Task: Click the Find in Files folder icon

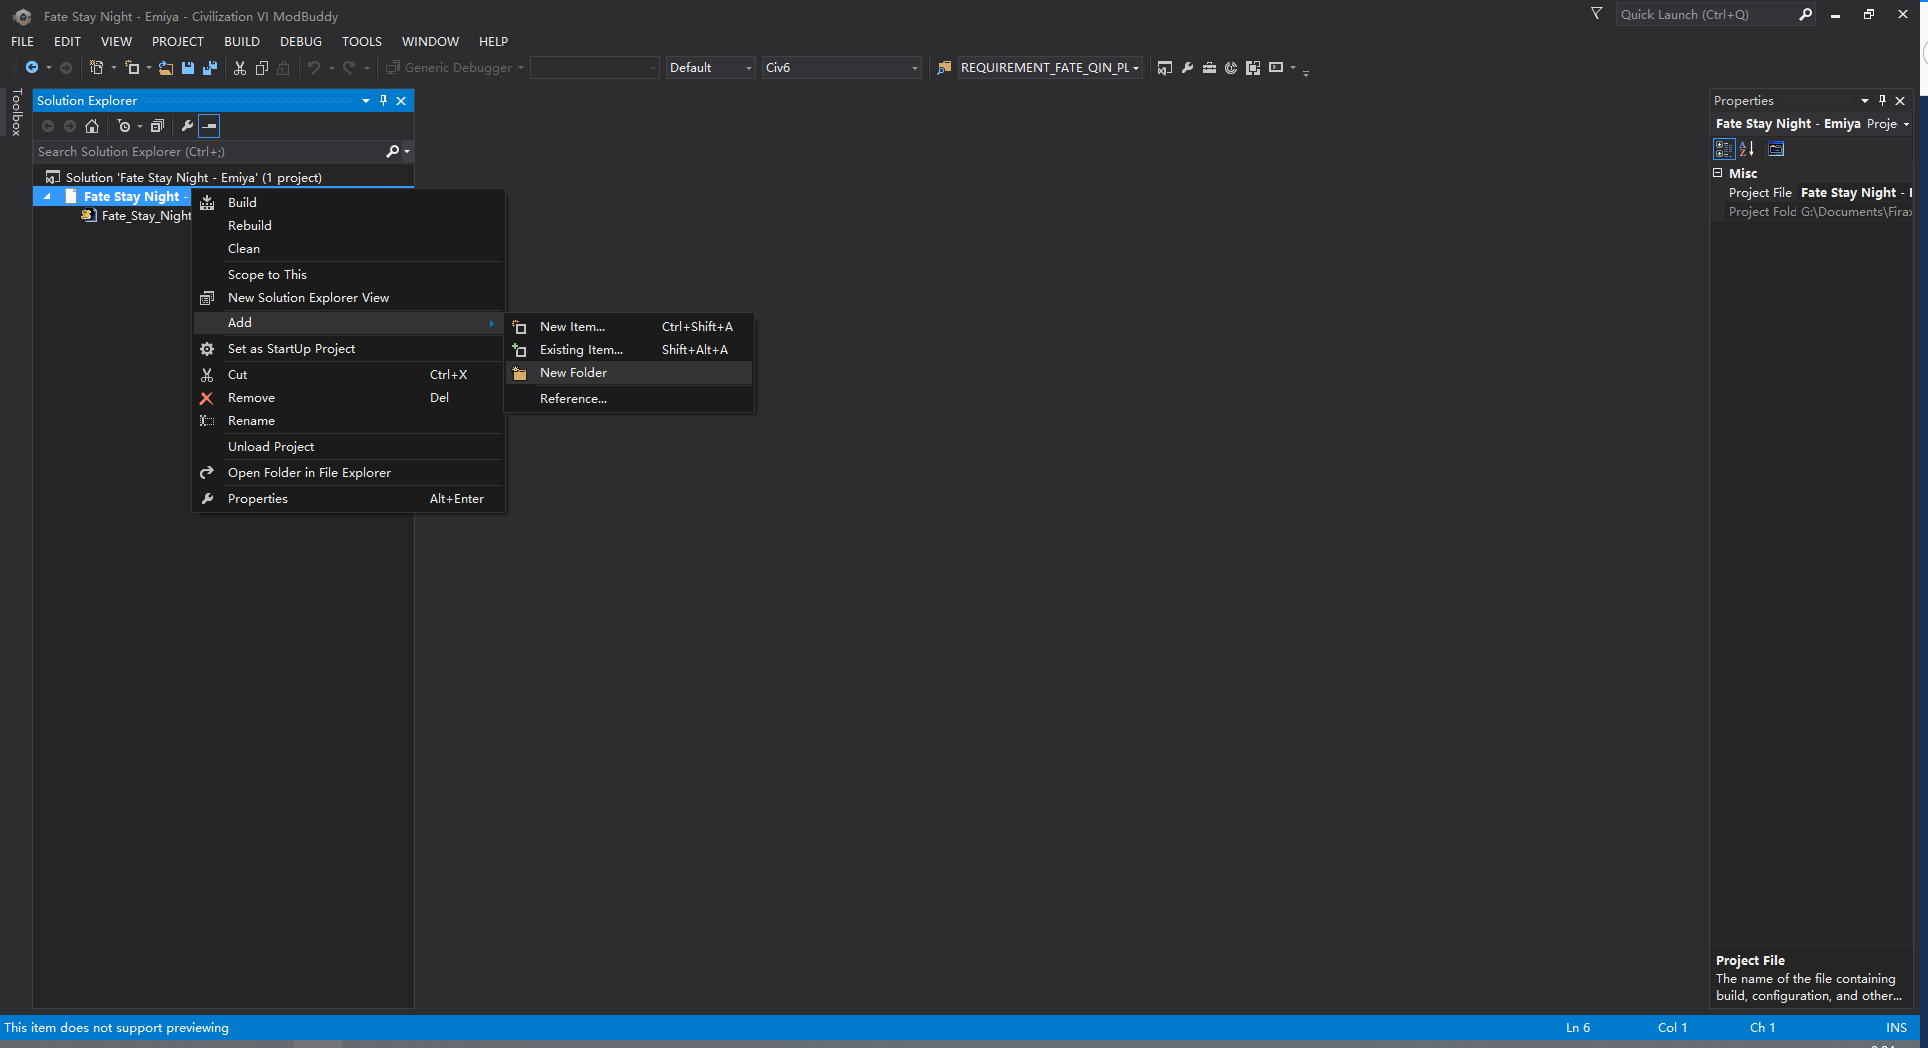Action: 944,68
